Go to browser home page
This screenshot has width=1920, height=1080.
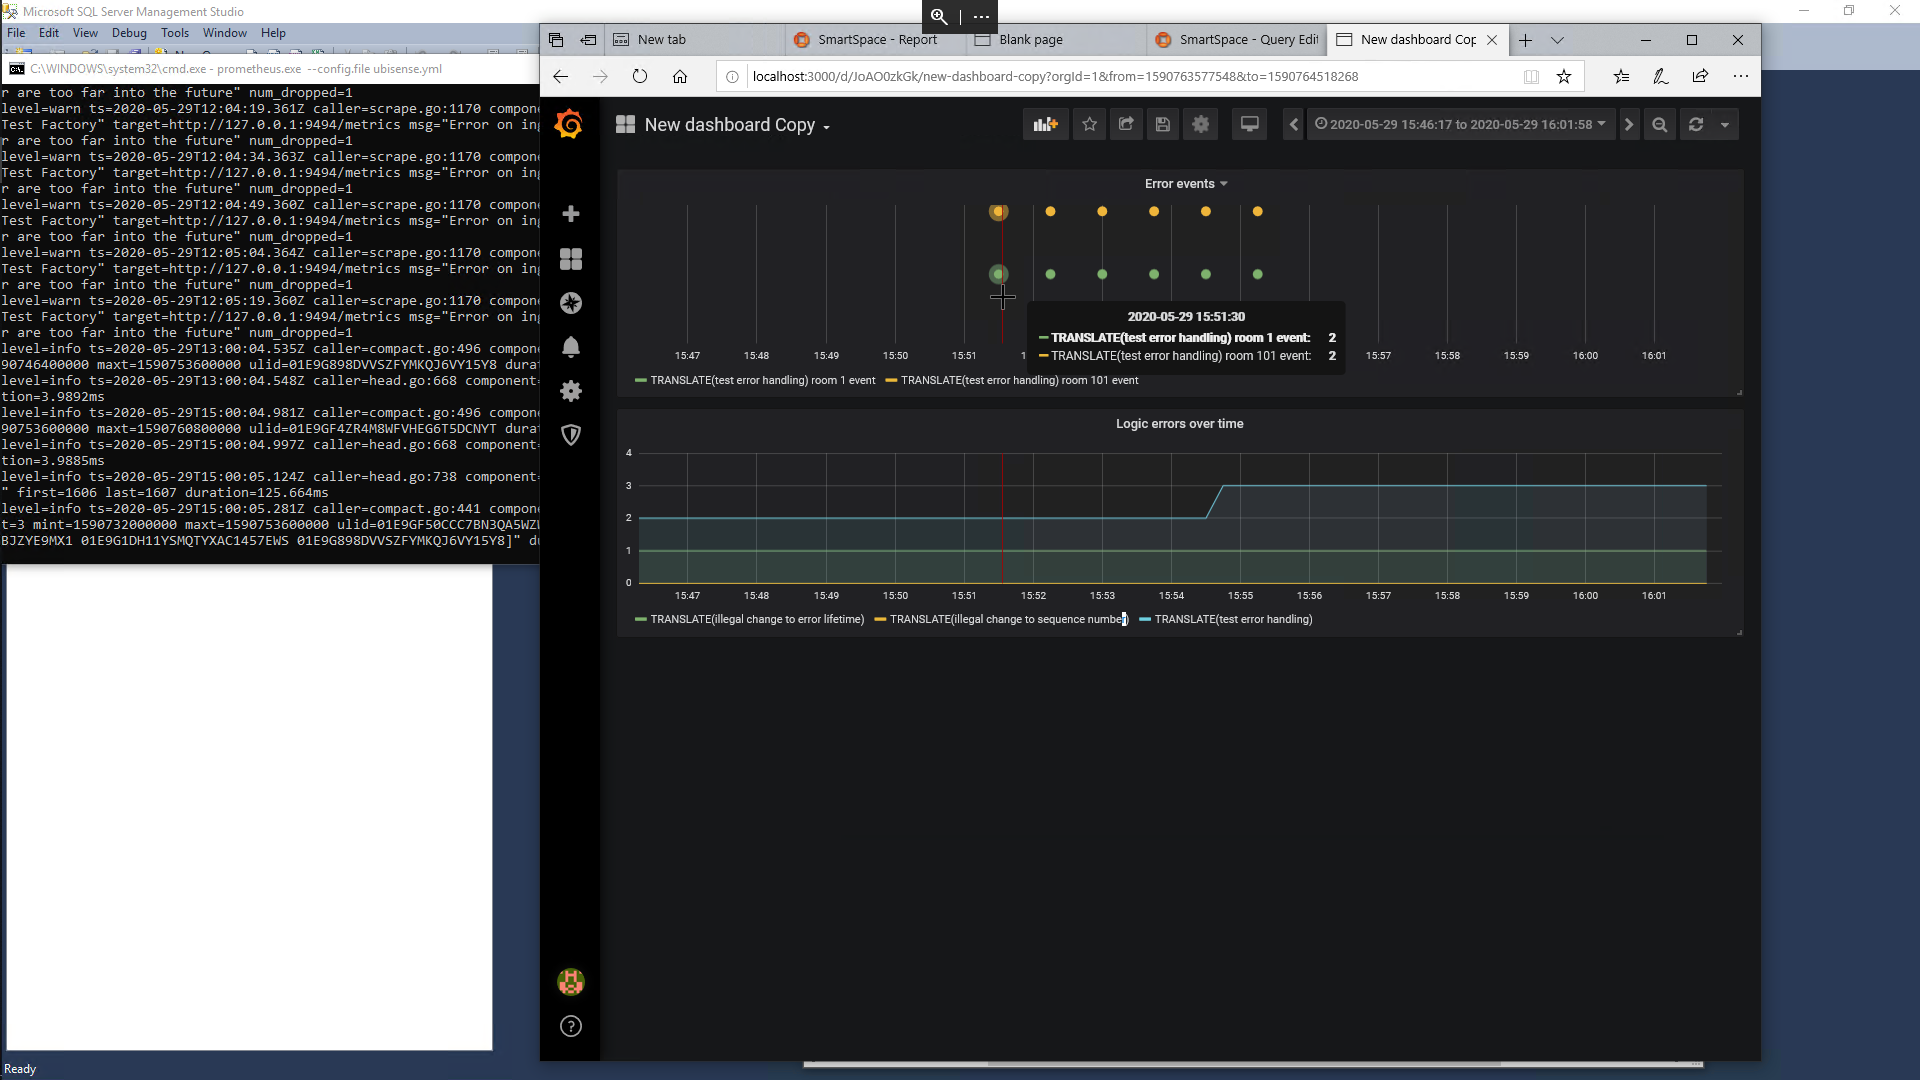tap(680, 76)
